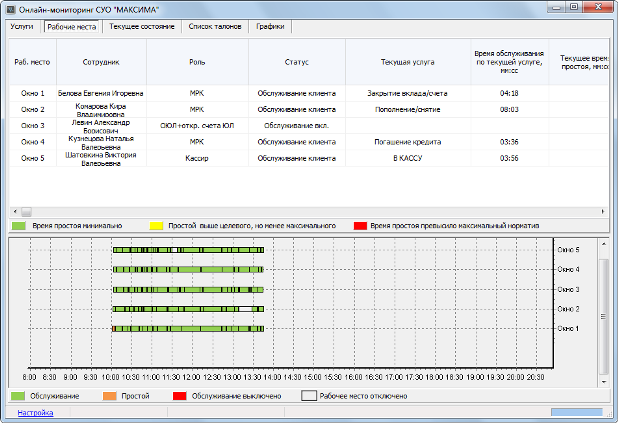Go to the Графики tab
Screen dimensions: 618x423
tap(269, 26)
